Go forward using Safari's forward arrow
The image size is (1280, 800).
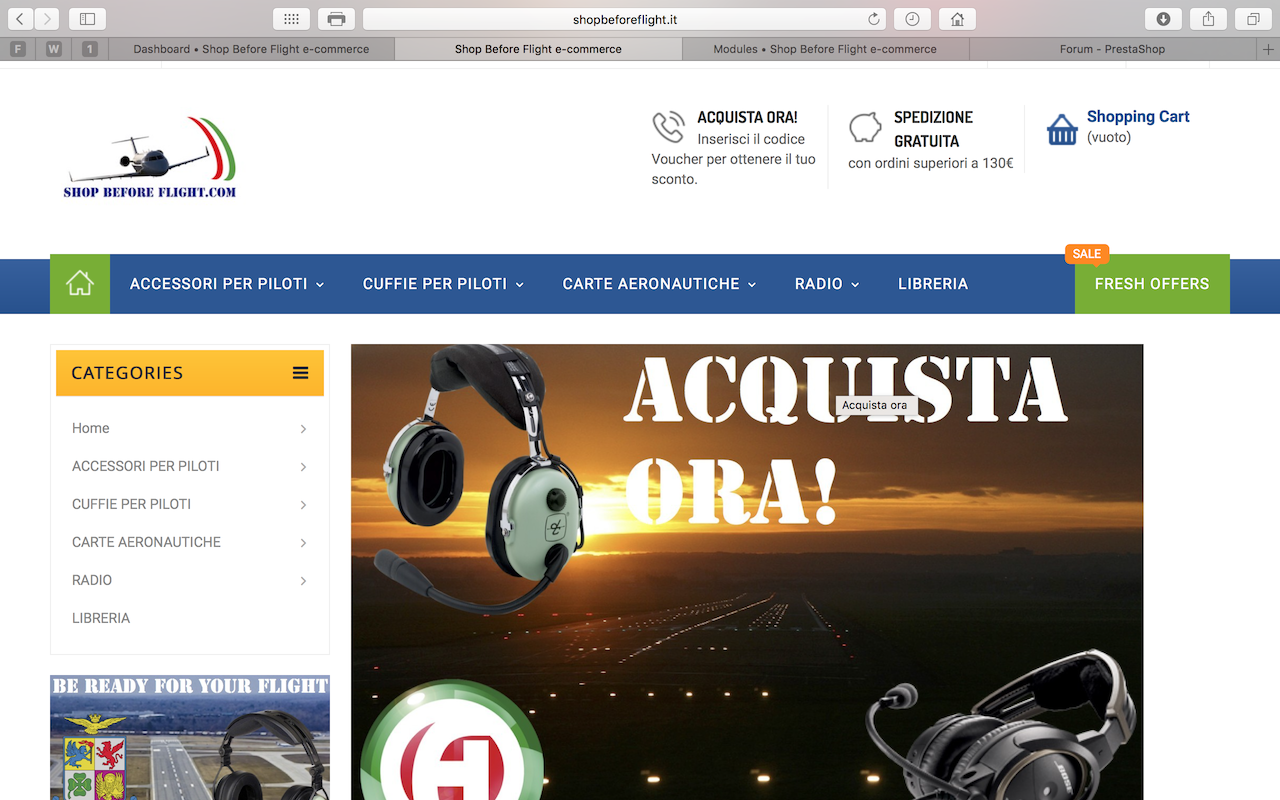(x=47, y=19)
